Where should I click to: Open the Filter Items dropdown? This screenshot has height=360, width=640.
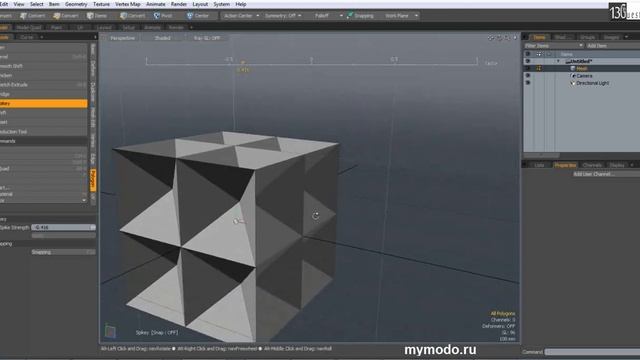[x=553, y=46]
